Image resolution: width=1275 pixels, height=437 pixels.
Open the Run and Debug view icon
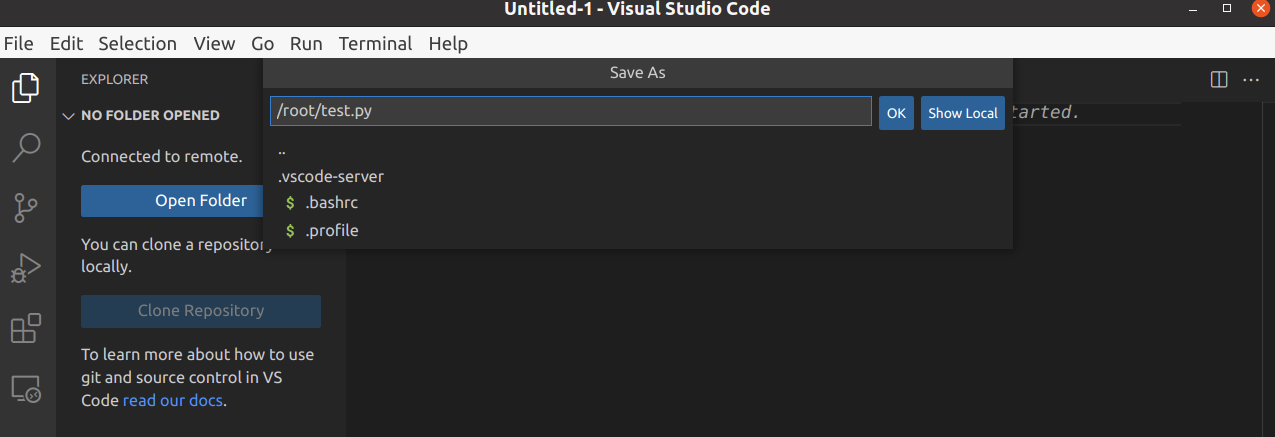coord(26,268)
